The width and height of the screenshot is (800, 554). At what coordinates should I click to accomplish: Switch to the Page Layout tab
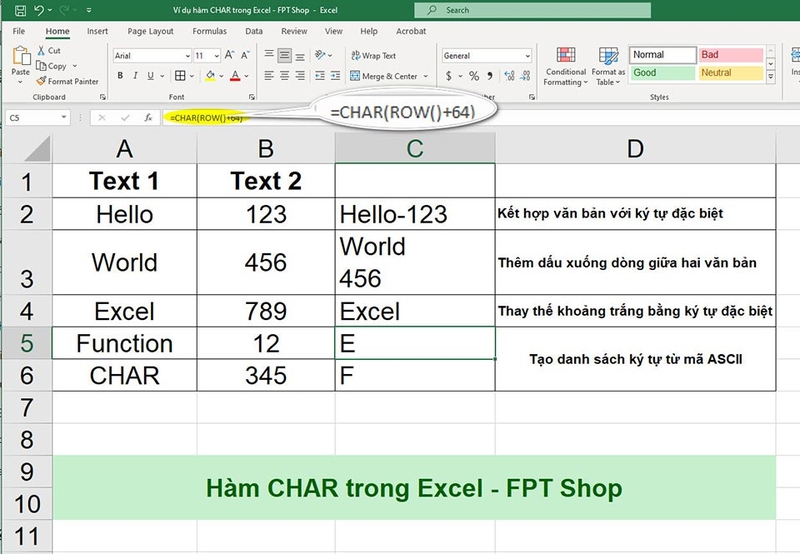(x=151, y=31)
